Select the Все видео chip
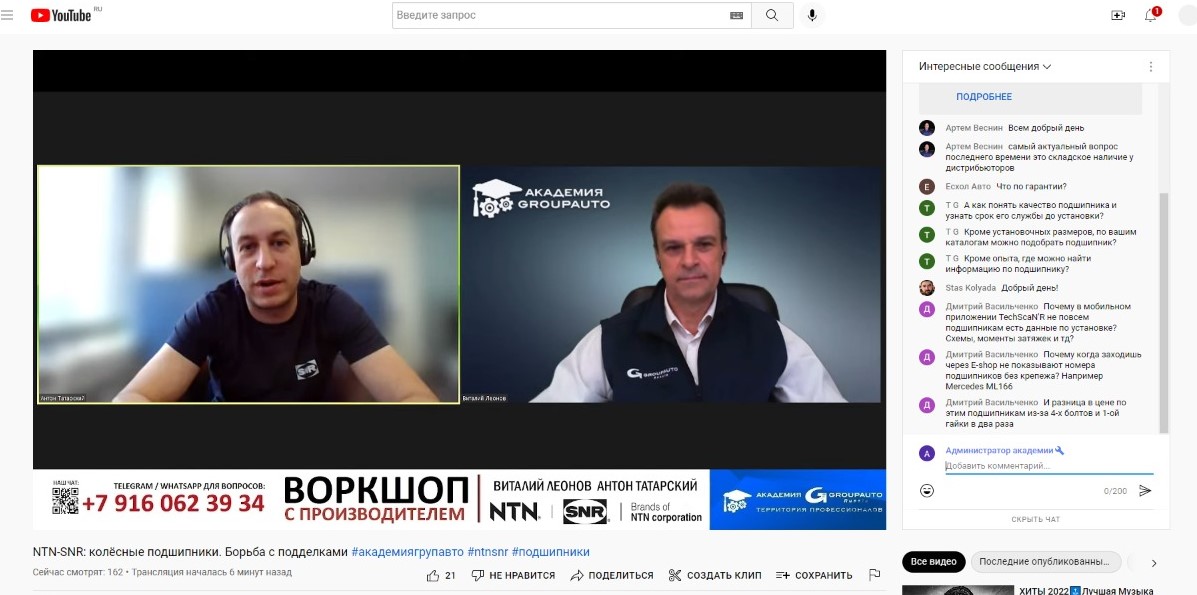The image size is (1197, 595). [934, 562]
